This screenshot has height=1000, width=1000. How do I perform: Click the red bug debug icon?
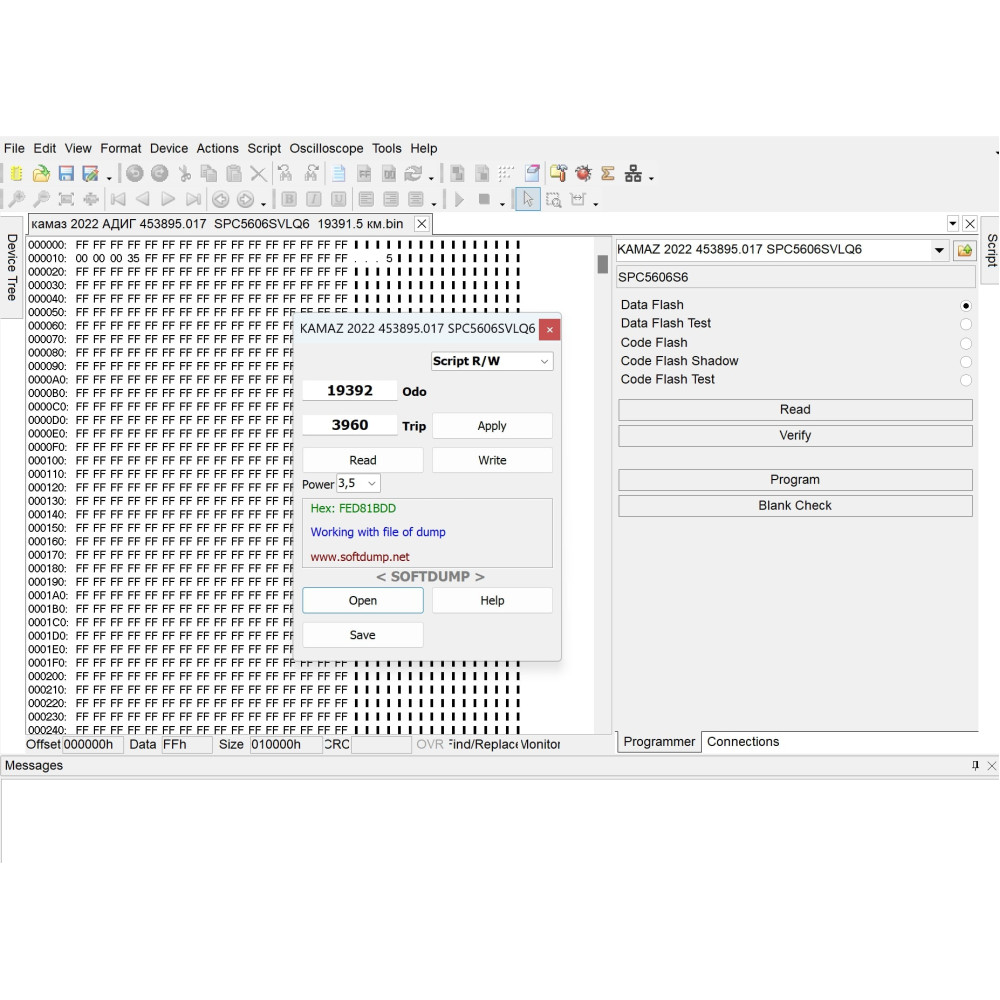click(x=583, y=173)
